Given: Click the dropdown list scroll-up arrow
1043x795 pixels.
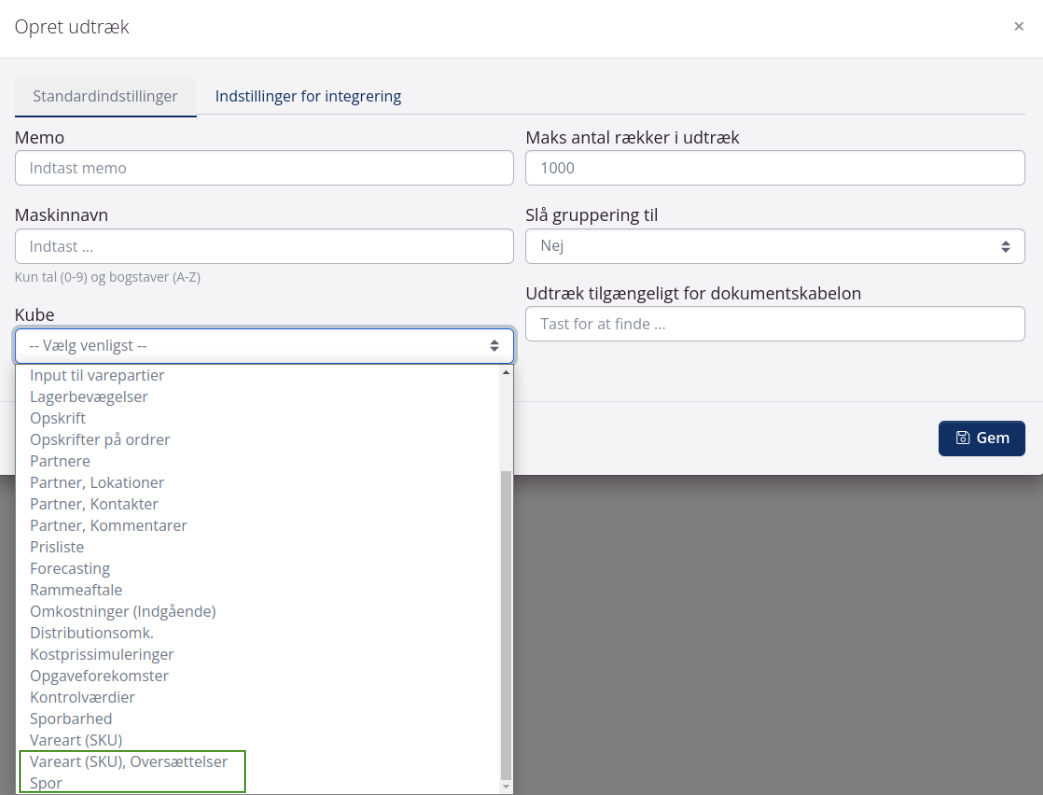Looking at the screenshot, I should (506, 372).
